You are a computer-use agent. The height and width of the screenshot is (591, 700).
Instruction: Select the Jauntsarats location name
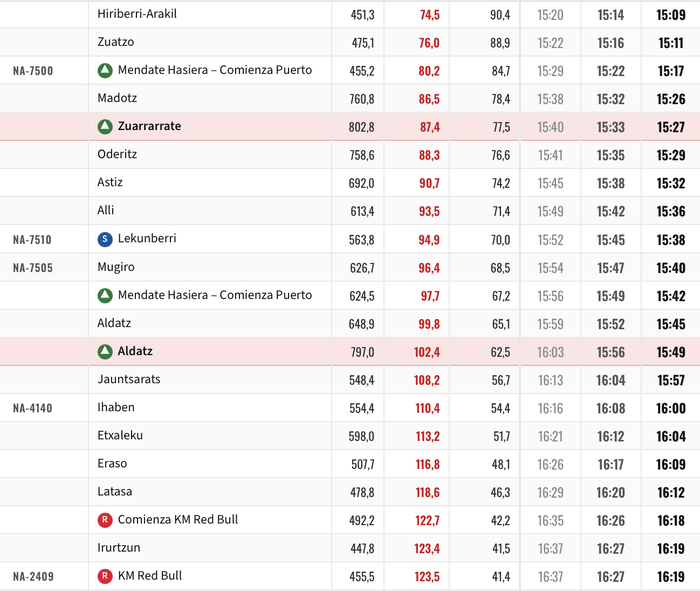(x=129, y=380)
